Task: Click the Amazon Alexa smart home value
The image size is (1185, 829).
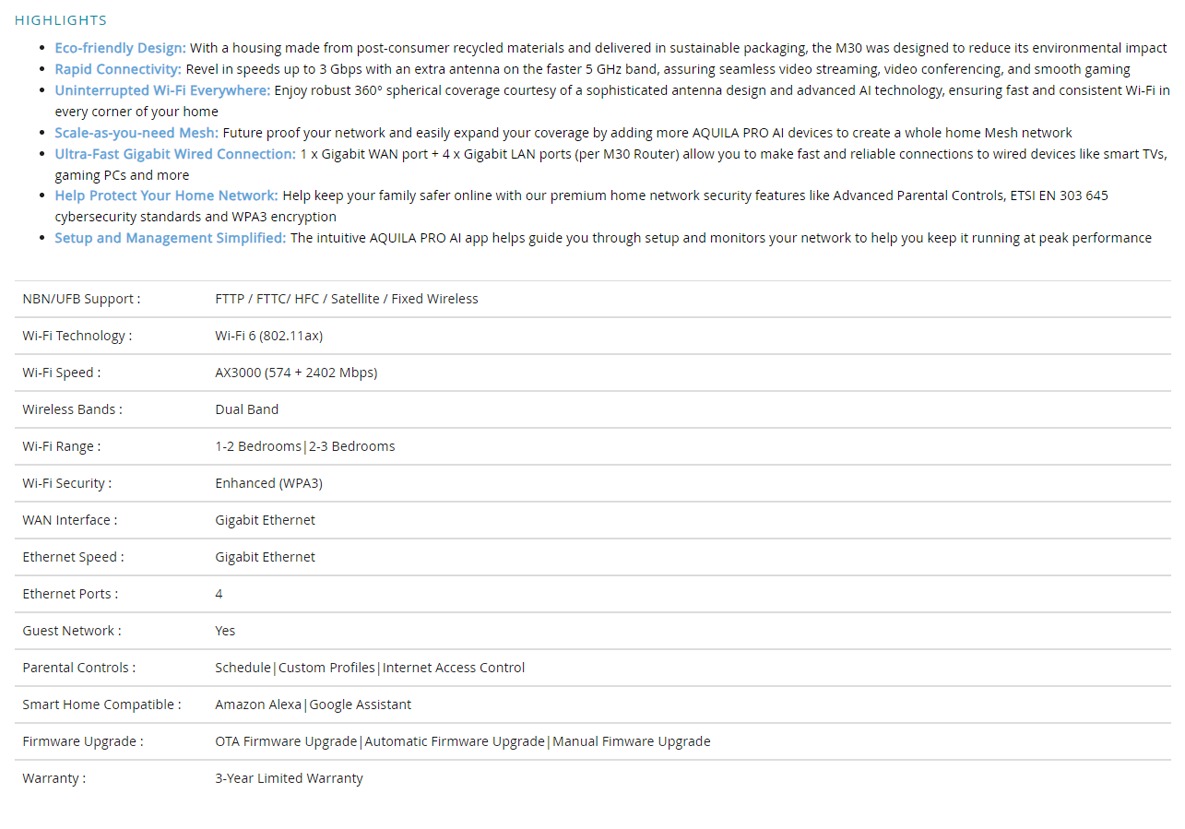Action: click(258, 704)
